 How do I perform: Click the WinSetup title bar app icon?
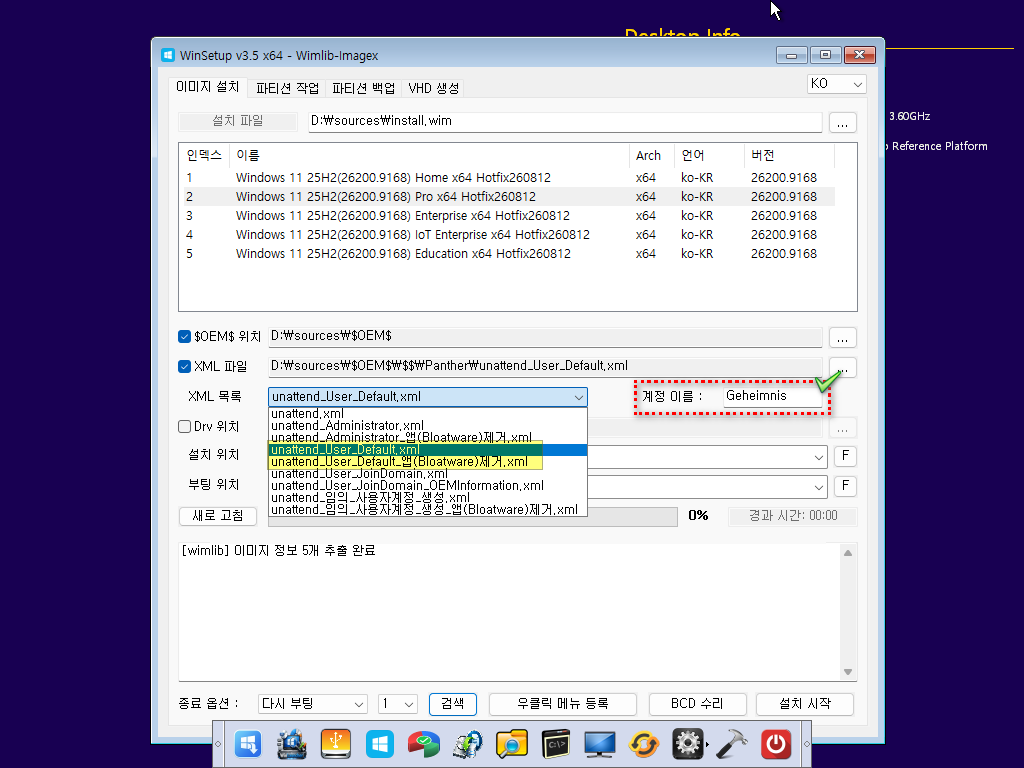click(x=168, y=55)
